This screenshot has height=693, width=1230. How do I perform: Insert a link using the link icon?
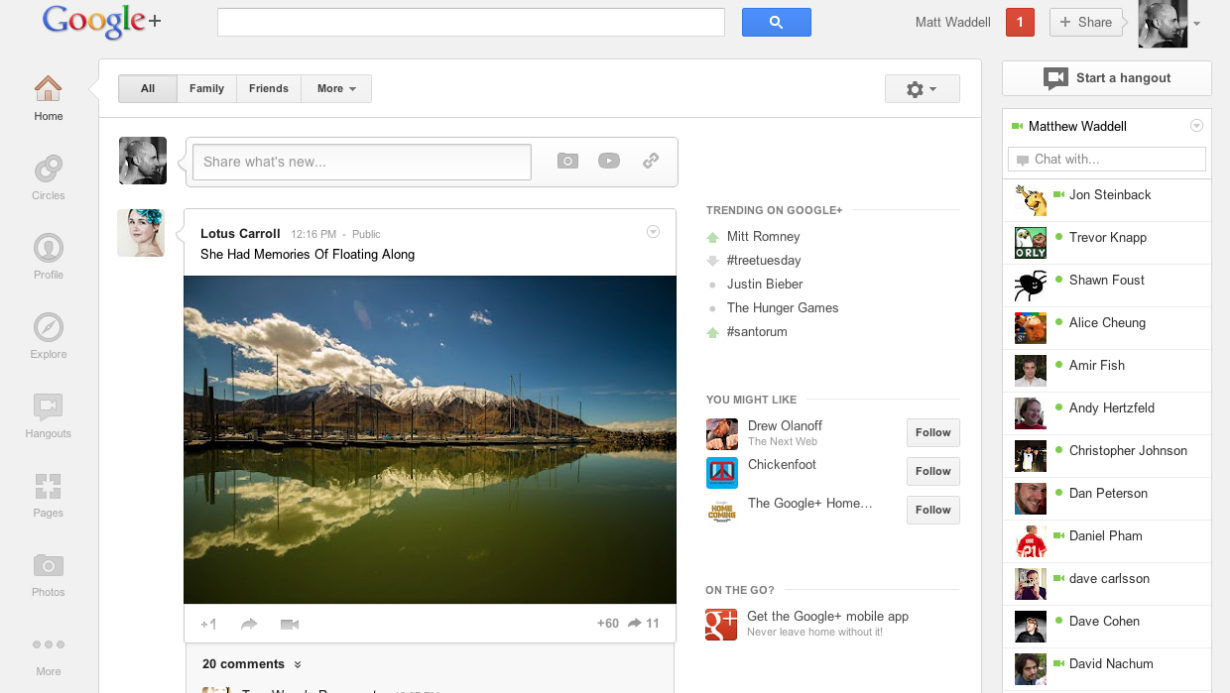[x=651, y=160]
